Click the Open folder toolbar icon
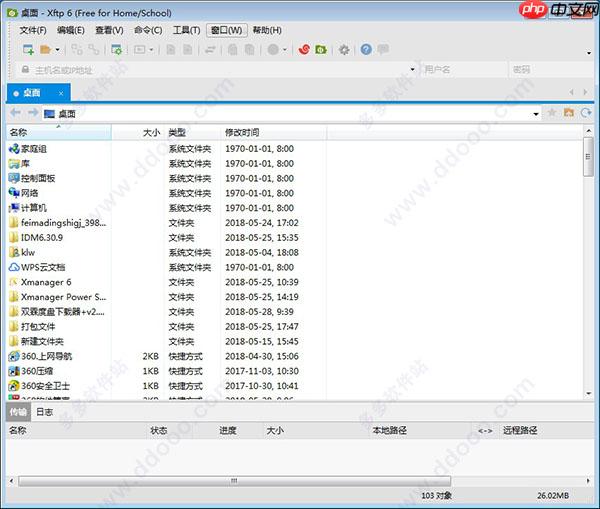The height and width of the screenshot is (509, 600). click(46, 50)
